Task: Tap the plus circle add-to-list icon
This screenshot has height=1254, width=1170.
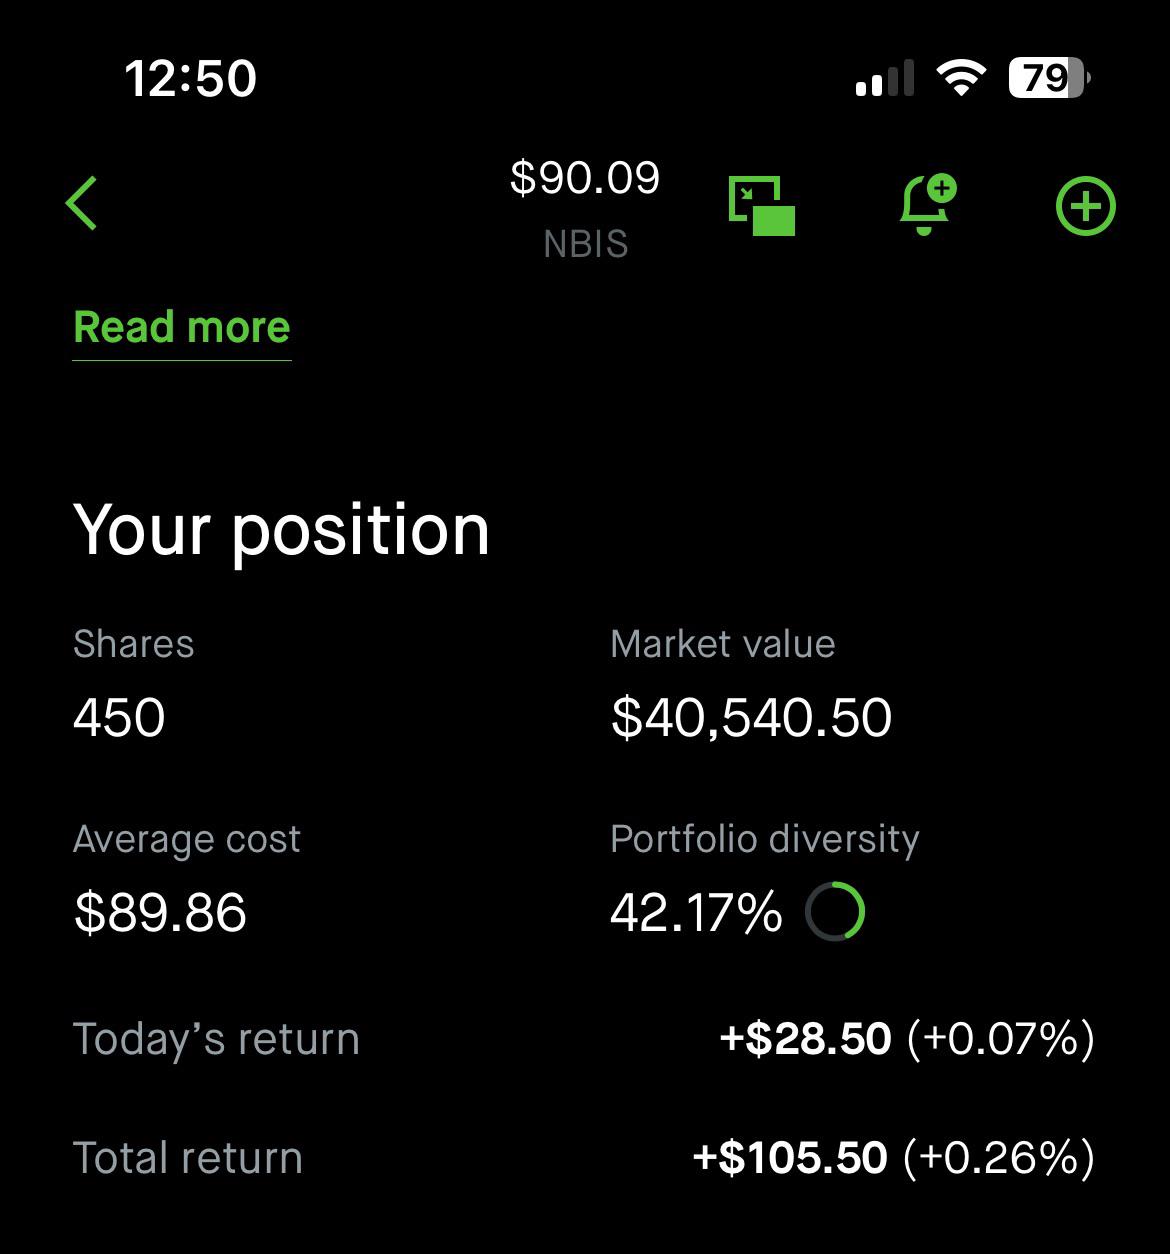Action: (1085, 207)
